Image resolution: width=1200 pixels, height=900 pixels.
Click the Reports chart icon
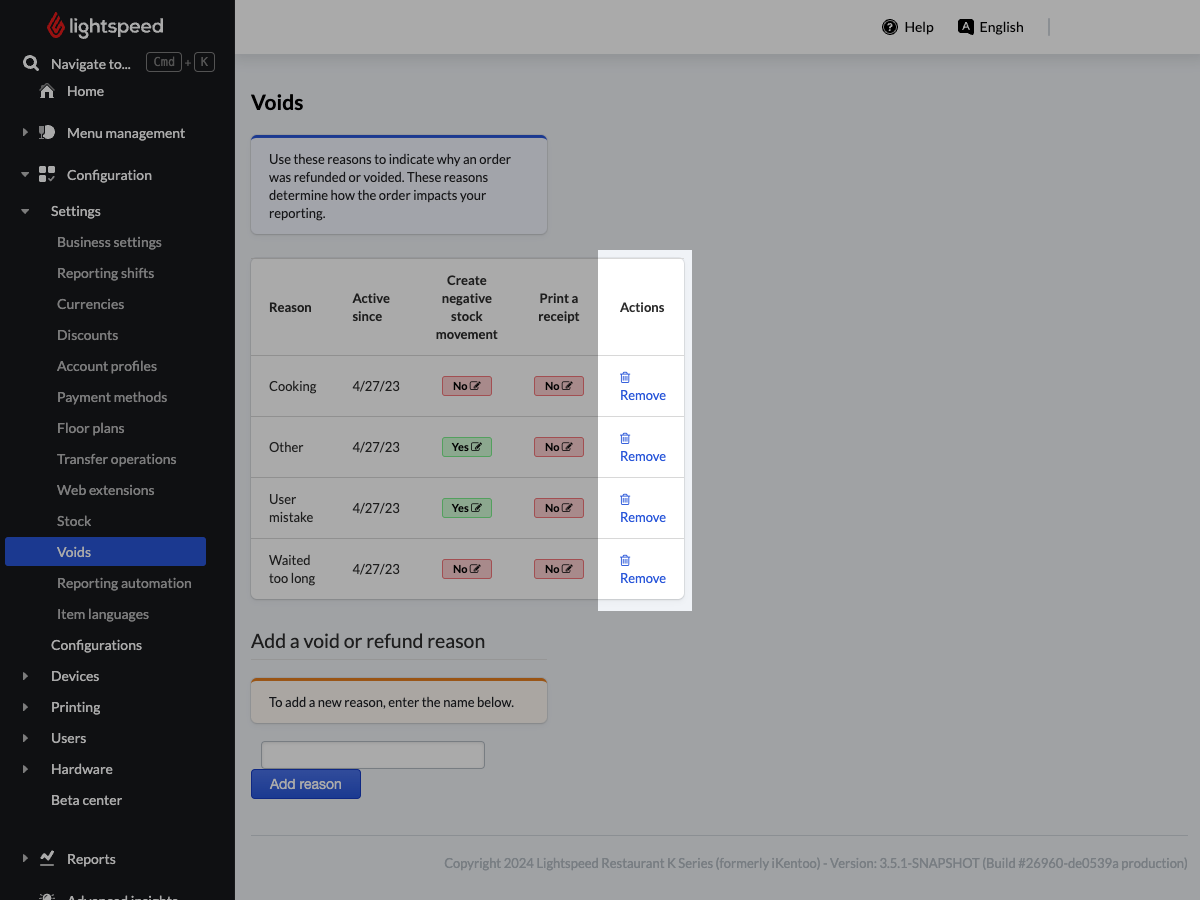(47, 858)
